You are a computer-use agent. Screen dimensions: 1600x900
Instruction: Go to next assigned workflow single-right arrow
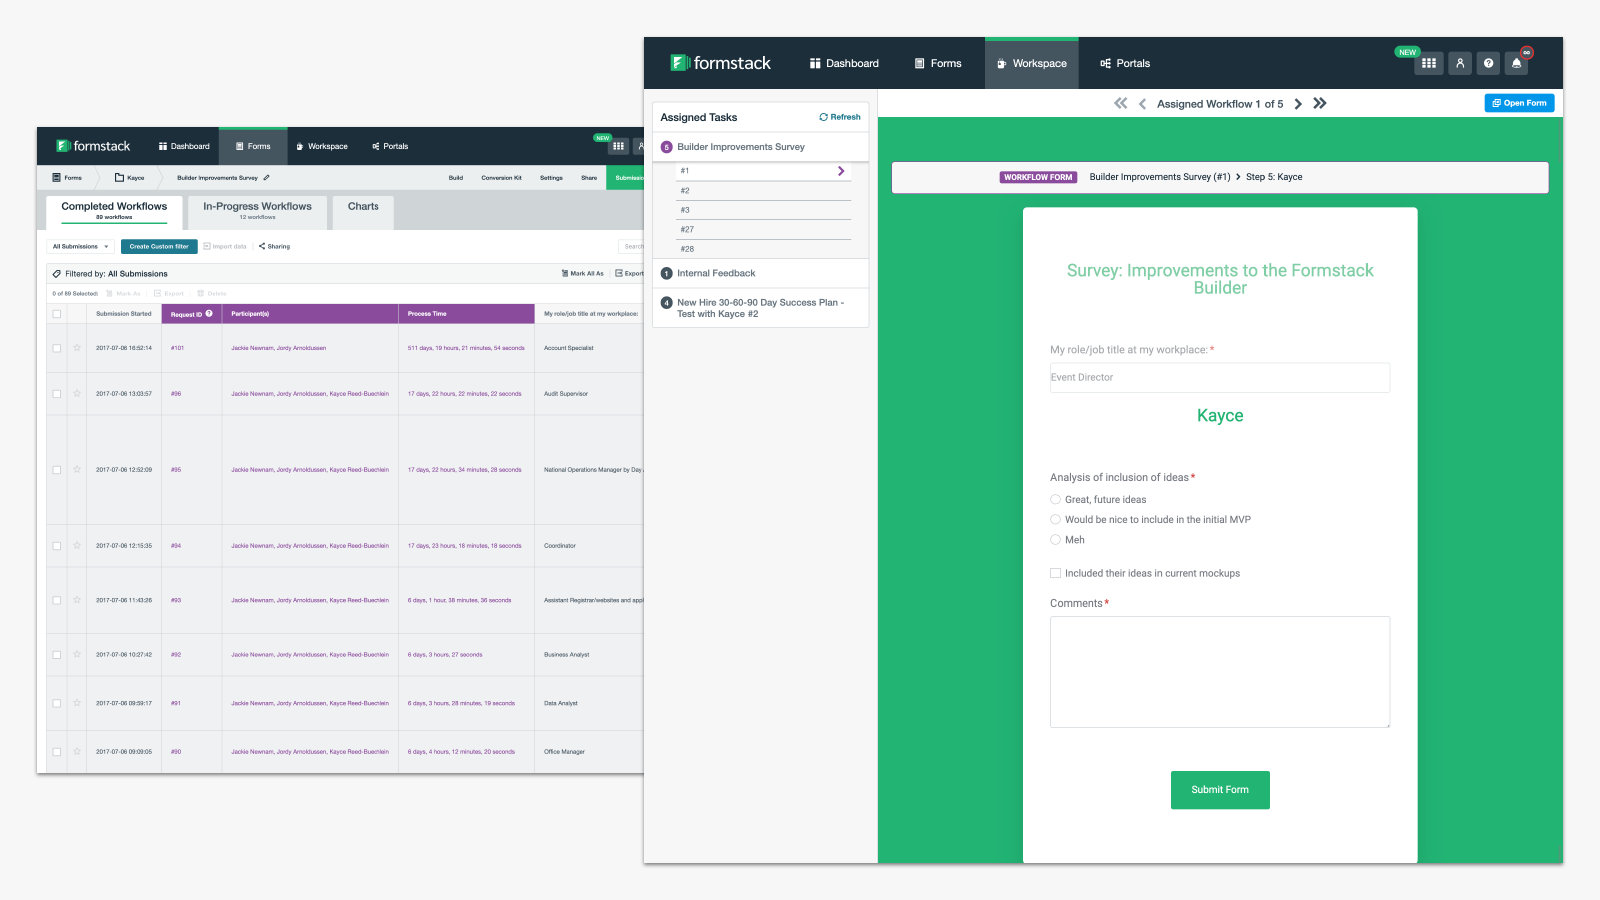tap(1298, 103)
